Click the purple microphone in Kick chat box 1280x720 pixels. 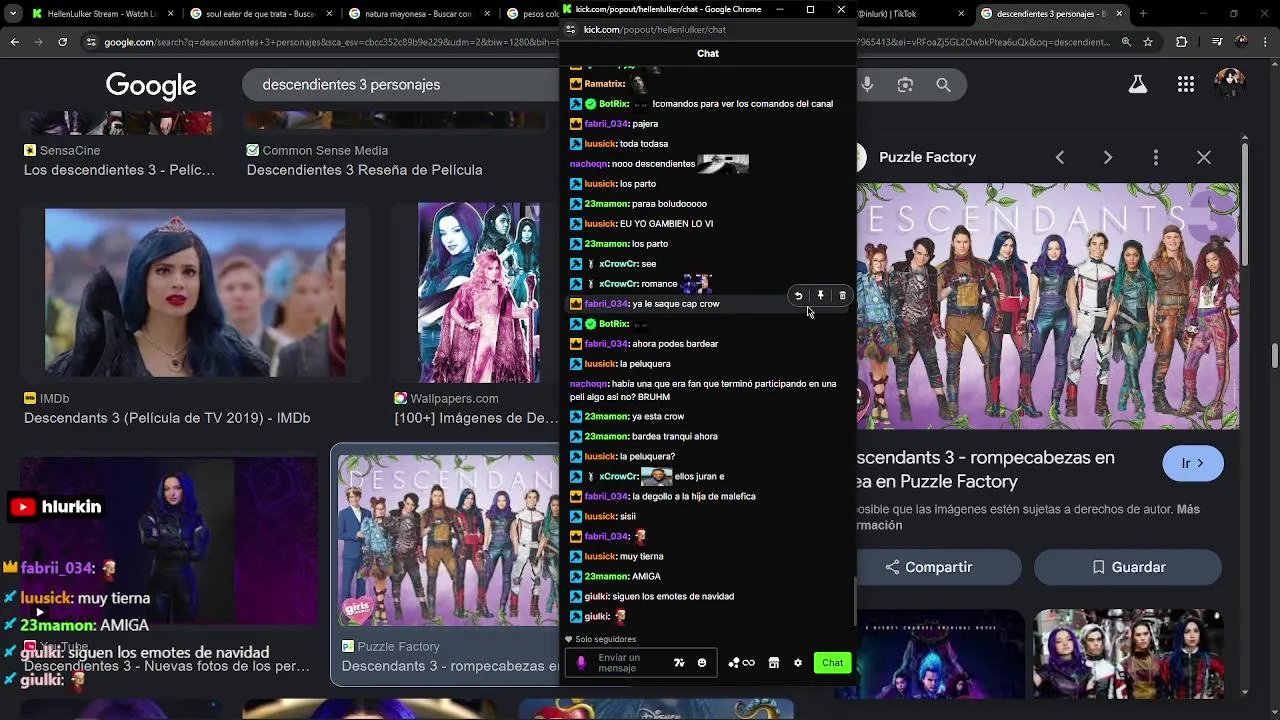pos(581,663)
